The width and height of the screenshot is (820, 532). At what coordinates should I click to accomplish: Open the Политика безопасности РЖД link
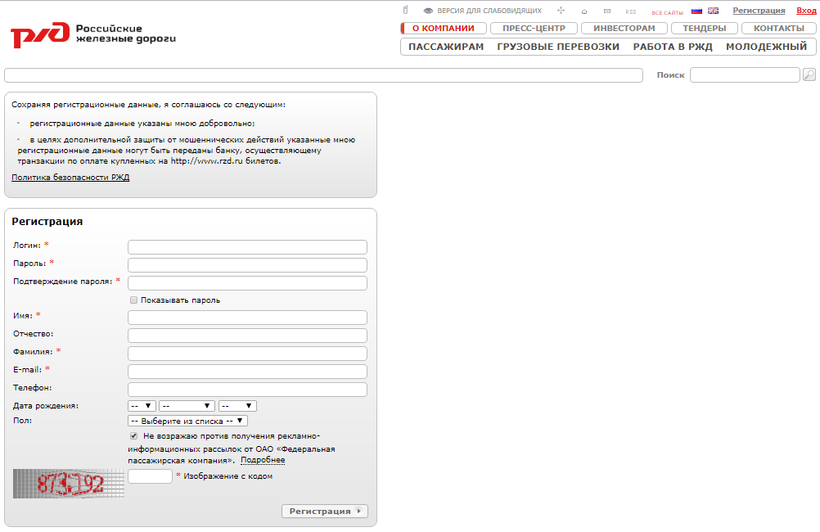tap(70, 178)
